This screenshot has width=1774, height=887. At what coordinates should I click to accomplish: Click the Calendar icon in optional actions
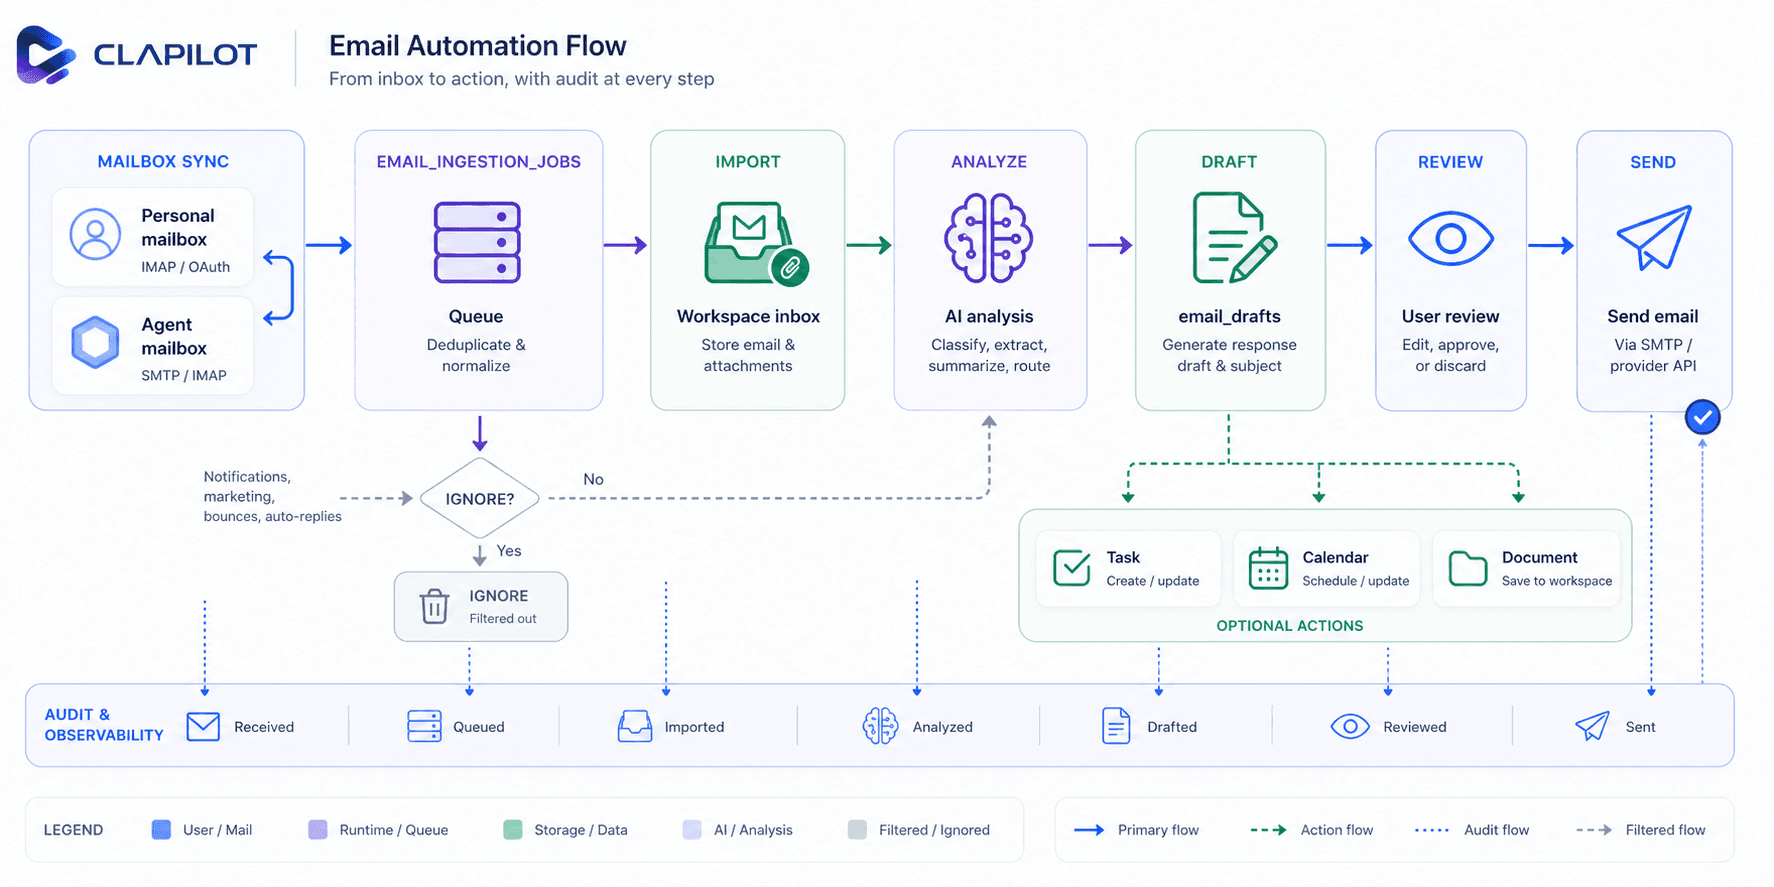(1268, 568)
